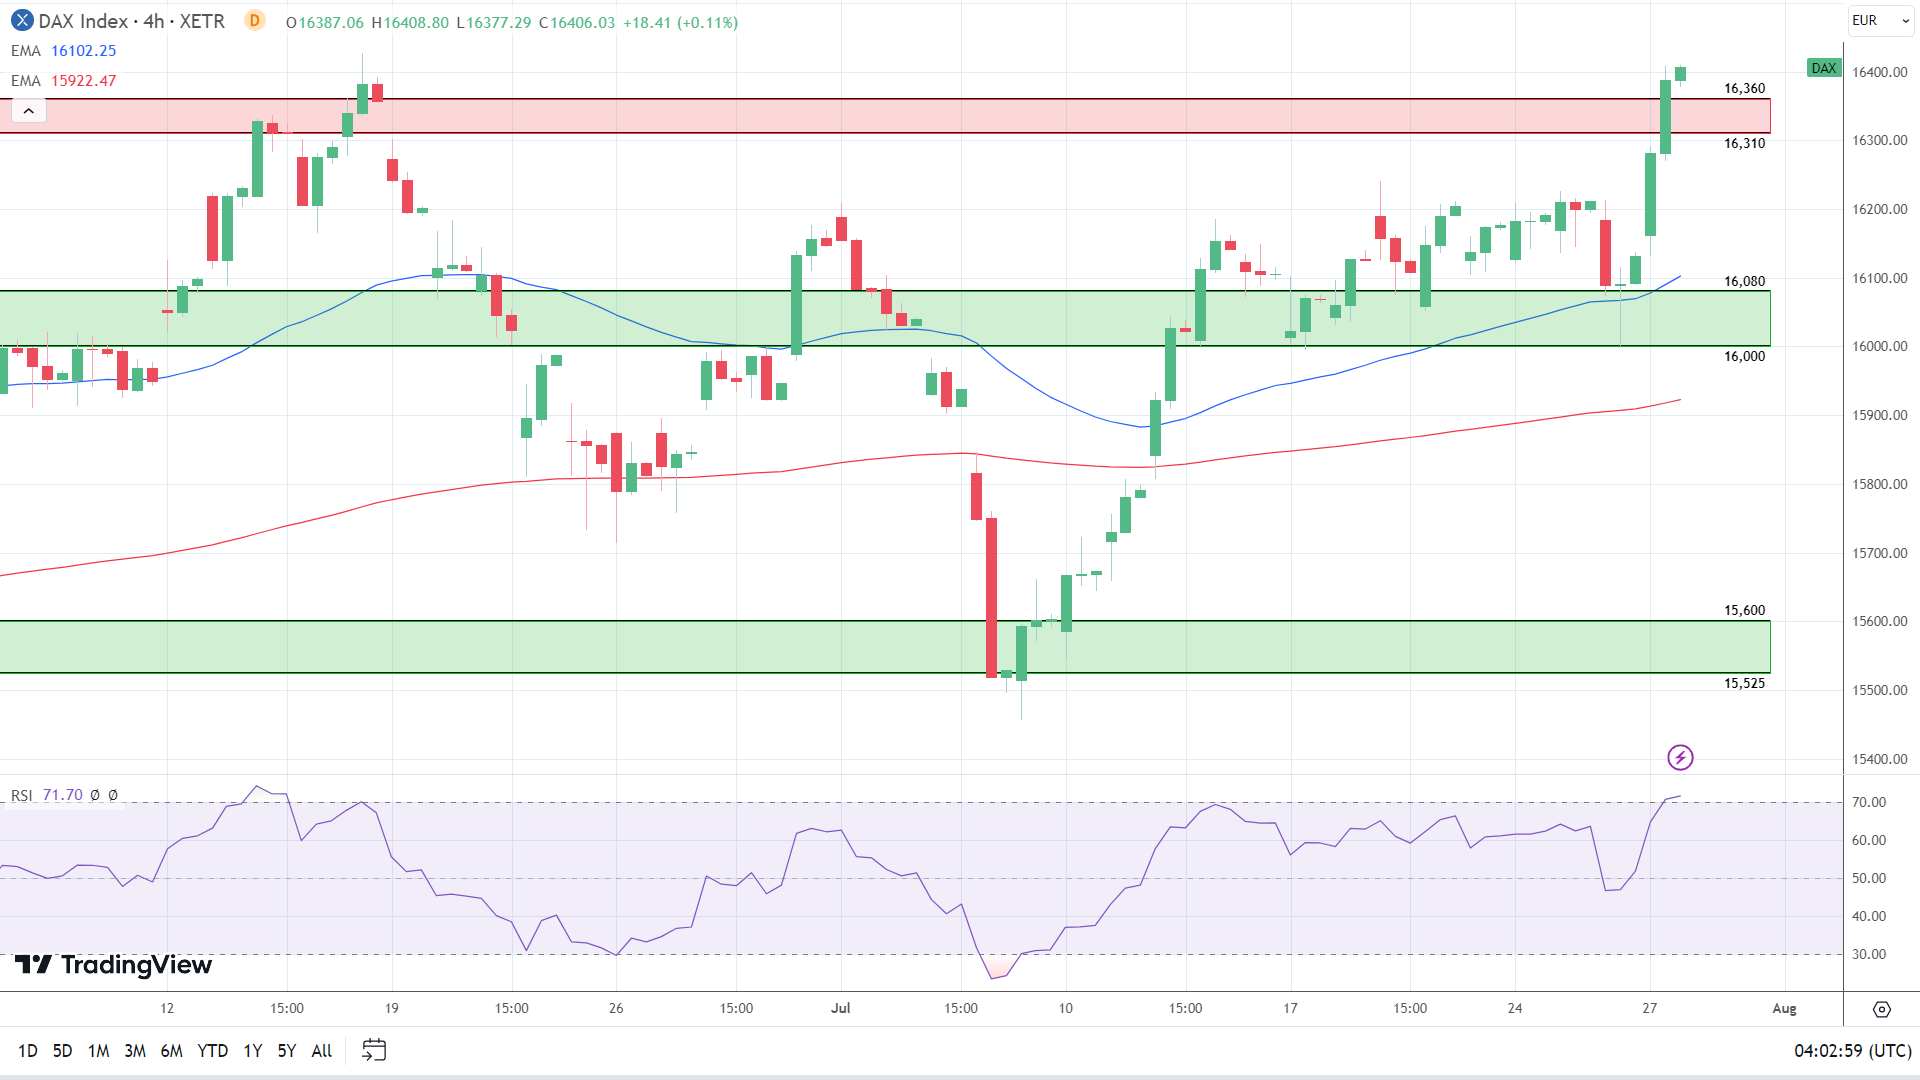The height and width of the screenshot is (1080, 1920).
Task: Click the red 16,310–16,360 resistance zone
Action: (885, 116)
